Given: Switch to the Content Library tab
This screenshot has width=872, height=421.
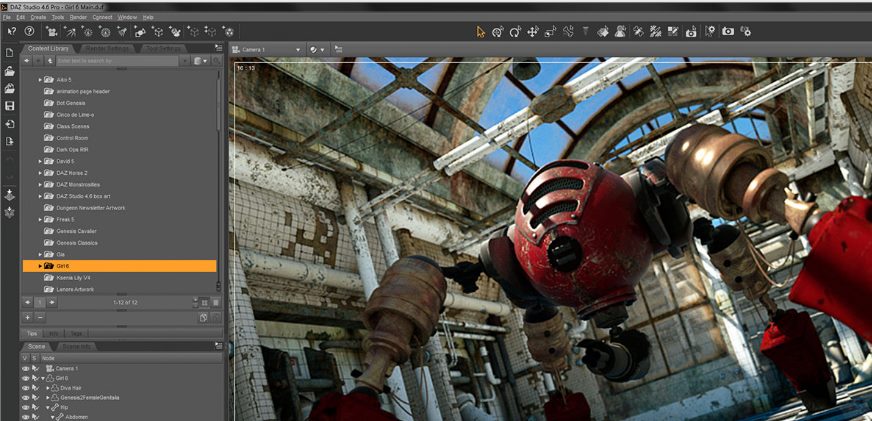Looking at the screenshot, I should tap(48, 48).
